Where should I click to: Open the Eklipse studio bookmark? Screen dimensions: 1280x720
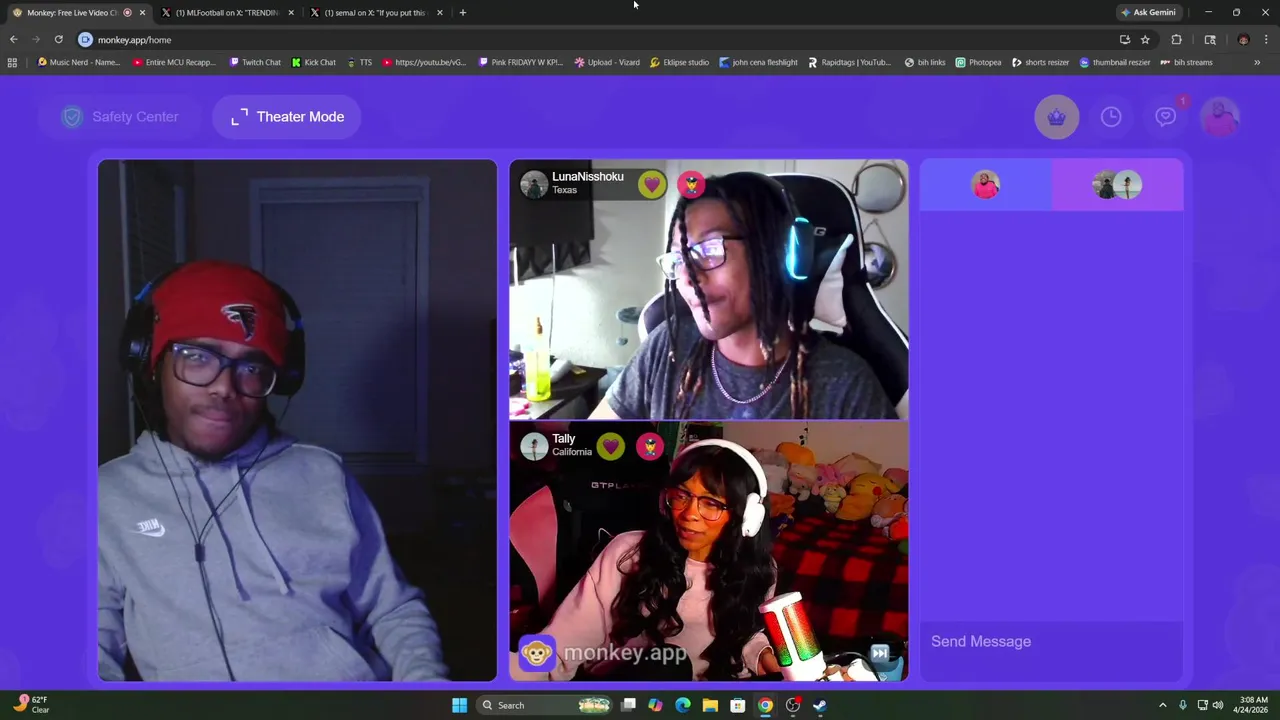pyautogui.click(x=679, y=62)
